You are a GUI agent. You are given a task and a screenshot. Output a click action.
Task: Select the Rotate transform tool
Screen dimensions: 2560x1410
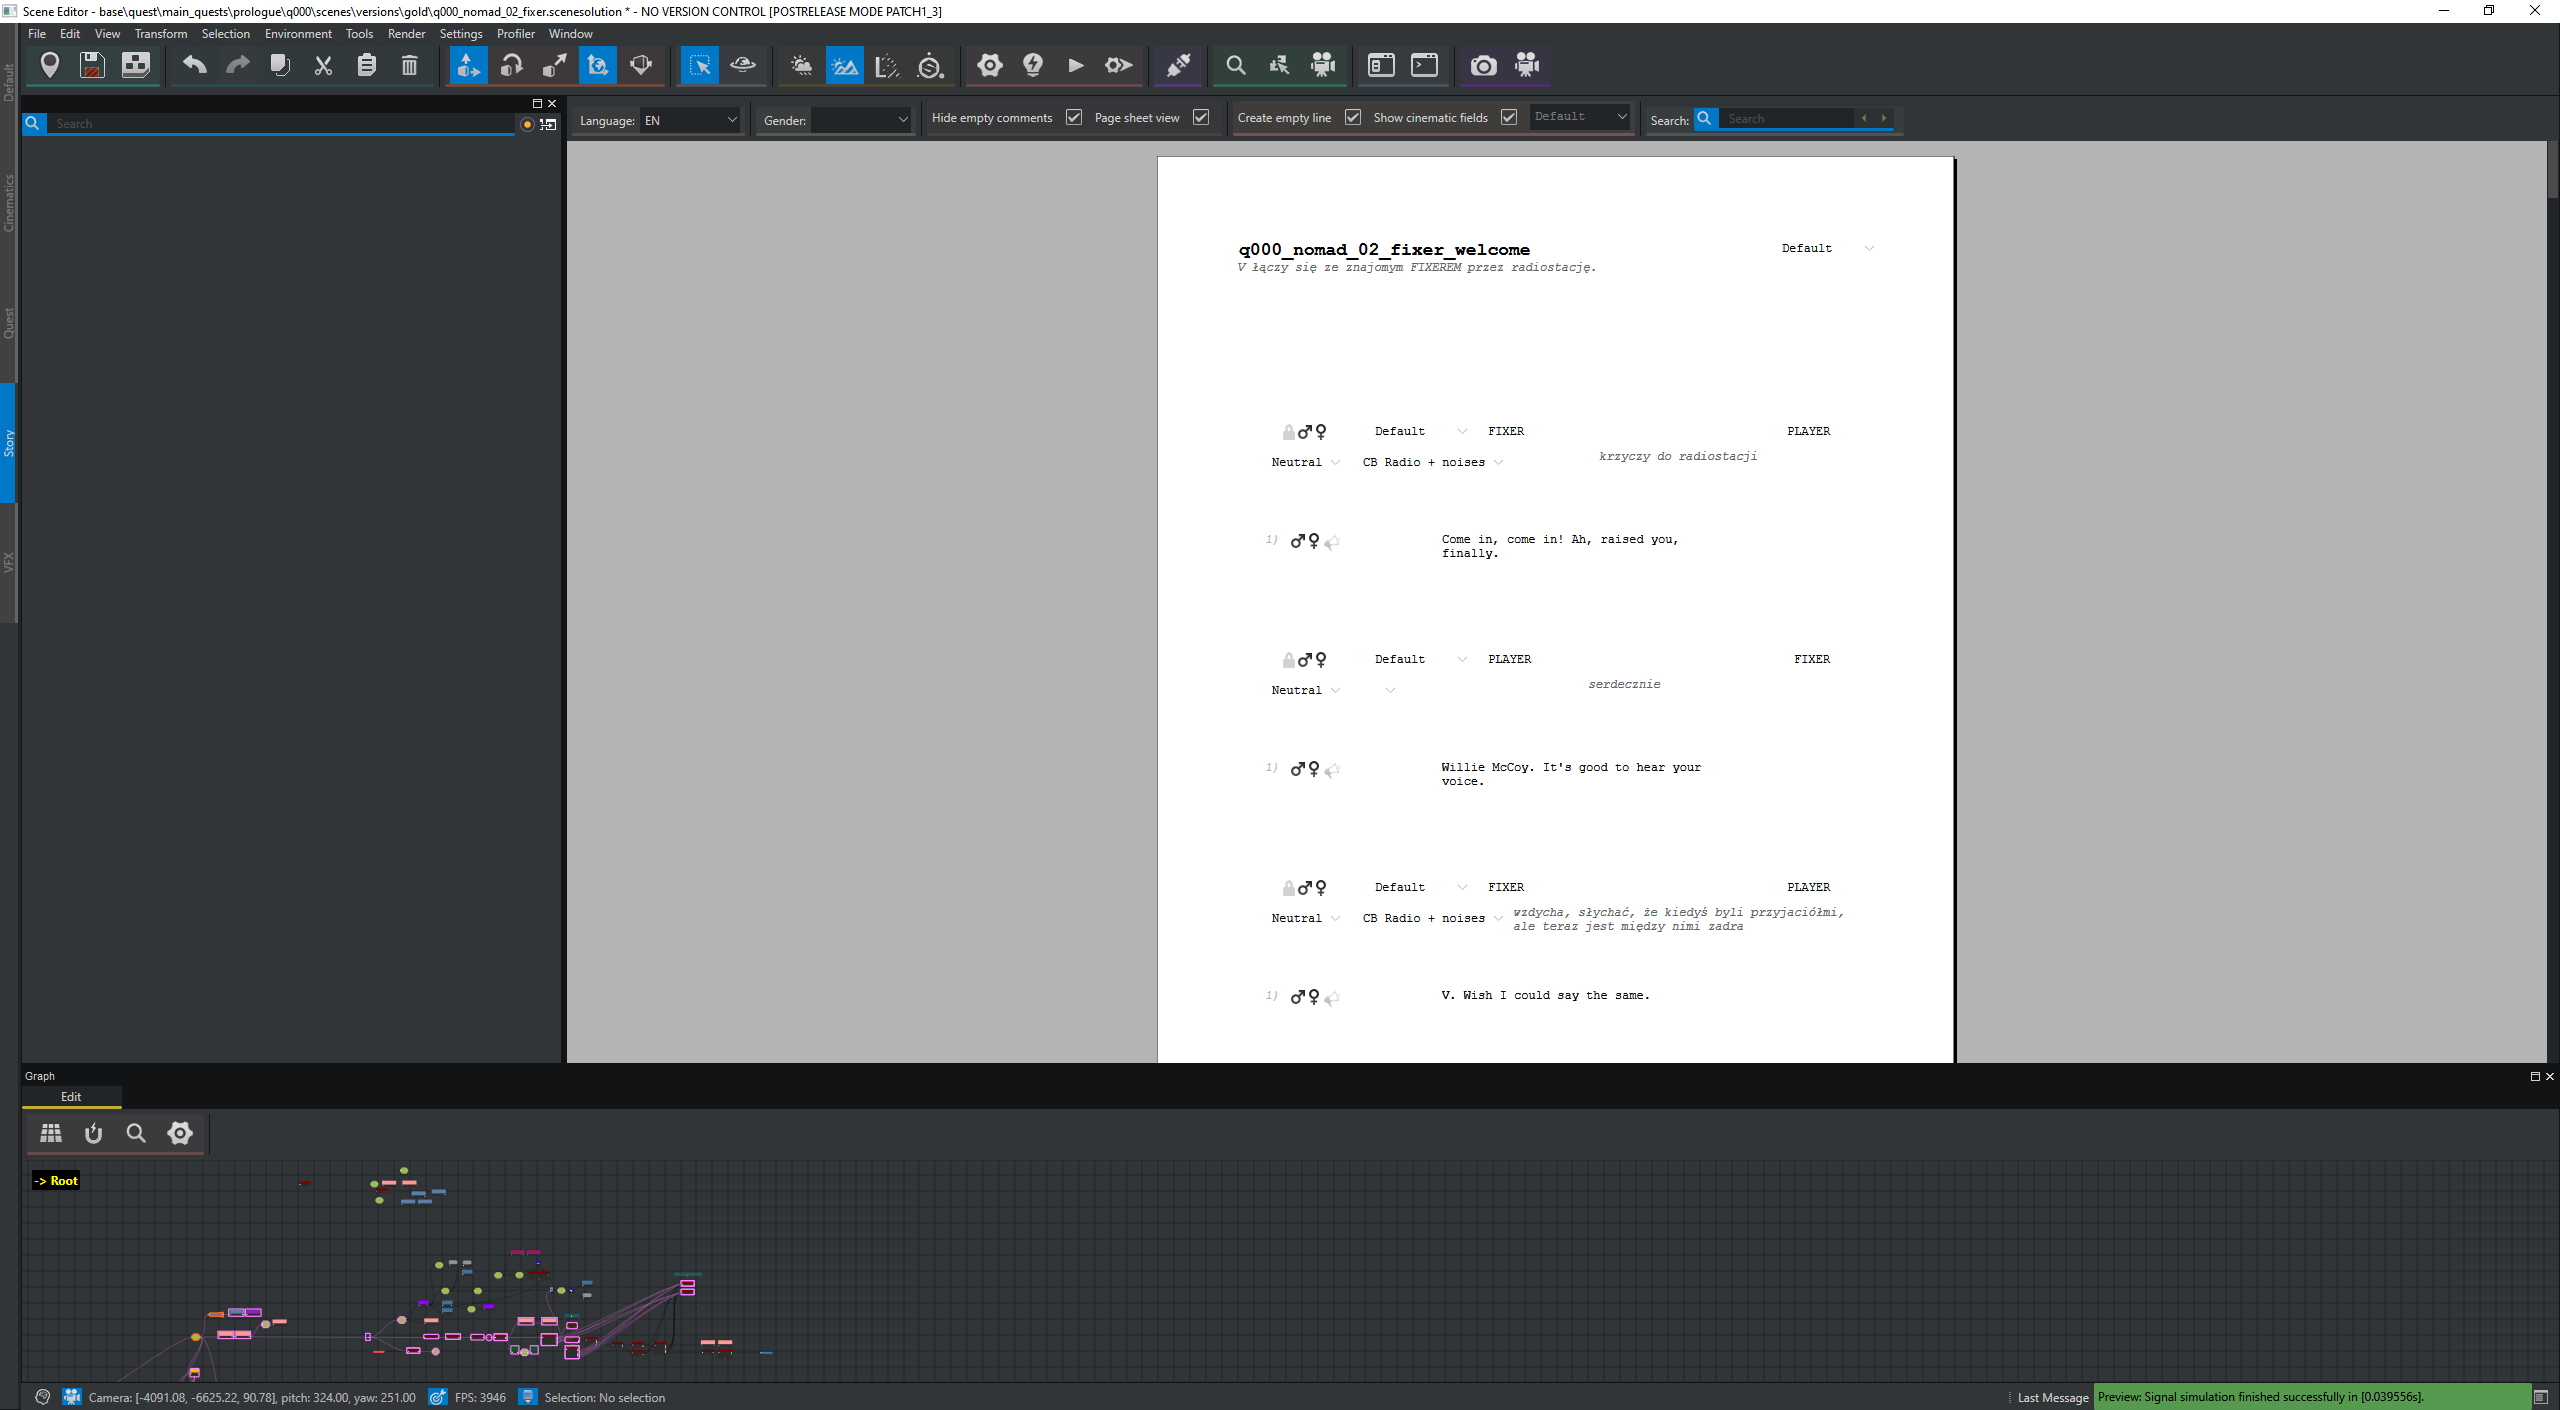(x=511, y=66)
